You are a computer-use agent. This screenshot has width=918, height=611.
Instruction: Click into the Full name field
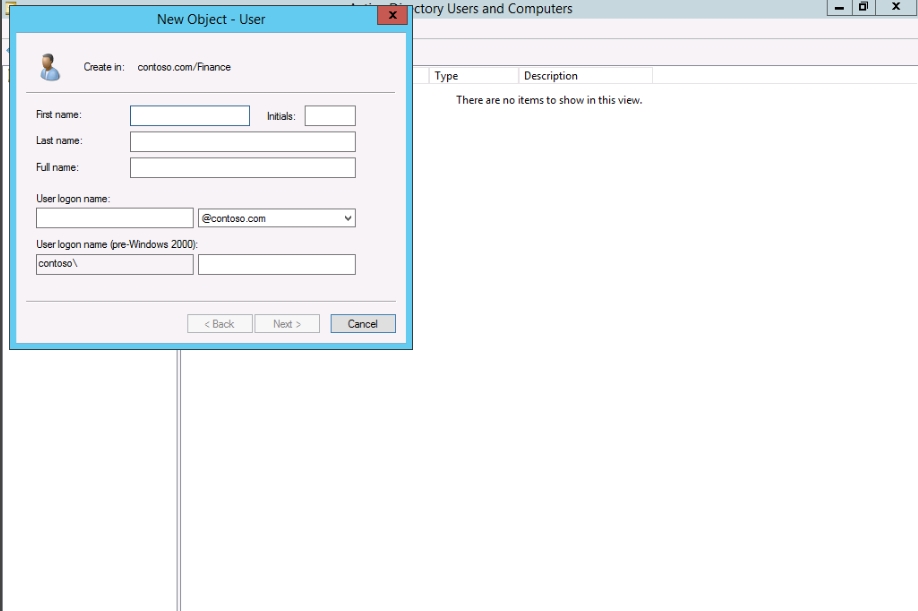pyautogui.click(x=242, y=167)
